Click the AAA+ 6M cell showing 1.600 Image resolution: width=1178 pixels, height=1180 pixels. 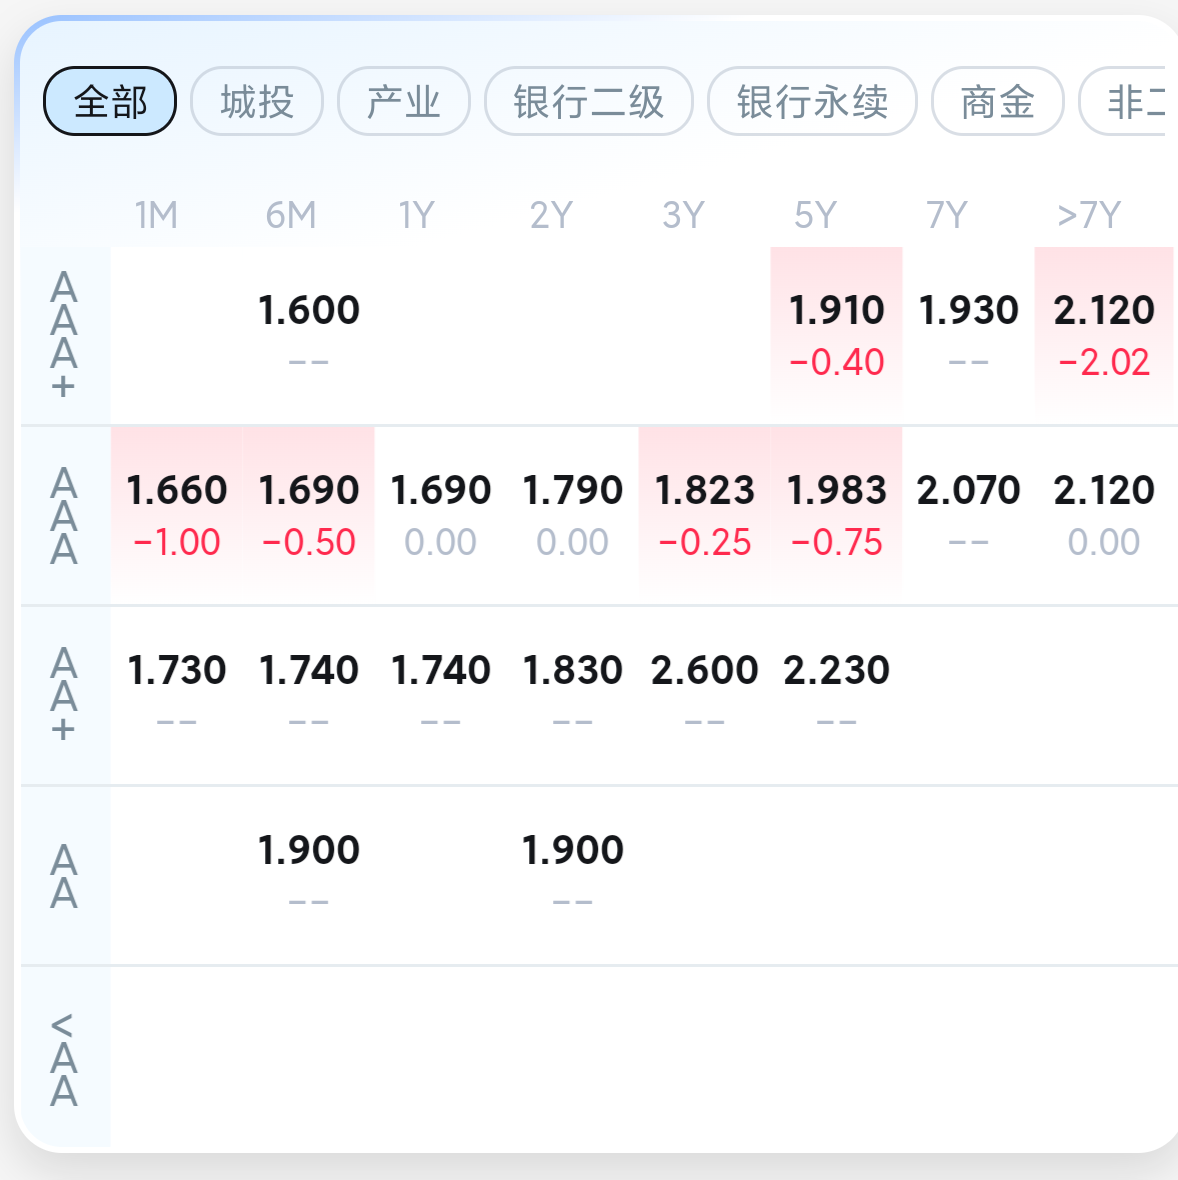coord(309,335)
